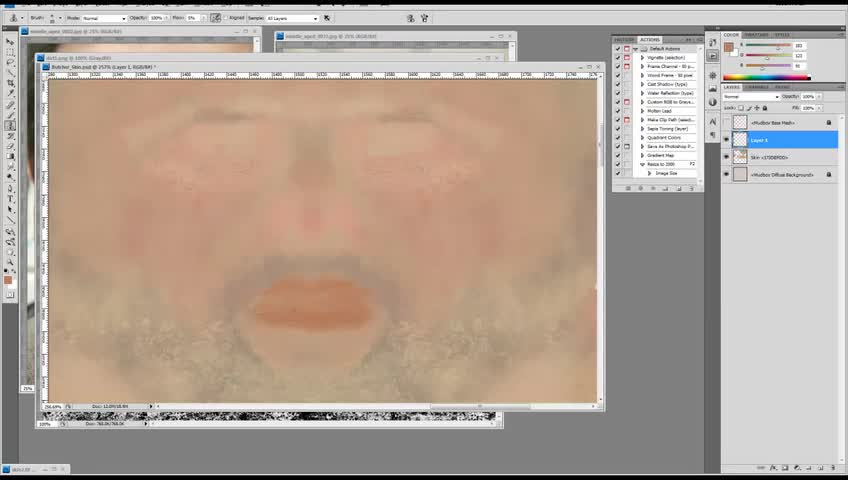
Task: Open the Actions play icon in dock
Action: tap(713, 56)
